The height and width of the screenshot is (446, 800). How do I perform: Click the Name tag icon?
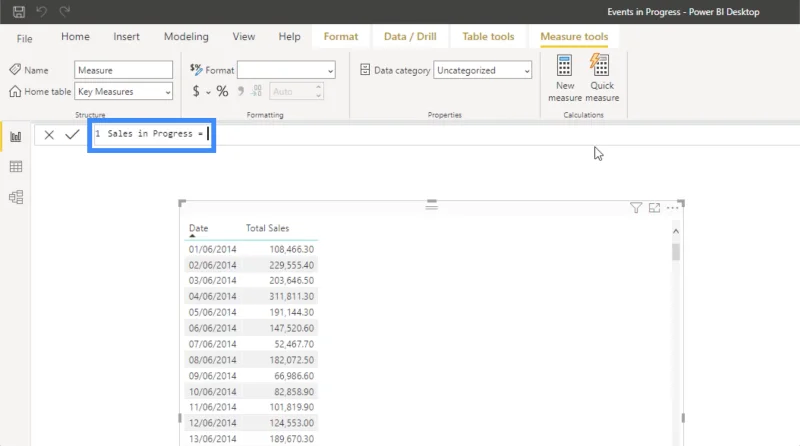coord(15,69)
